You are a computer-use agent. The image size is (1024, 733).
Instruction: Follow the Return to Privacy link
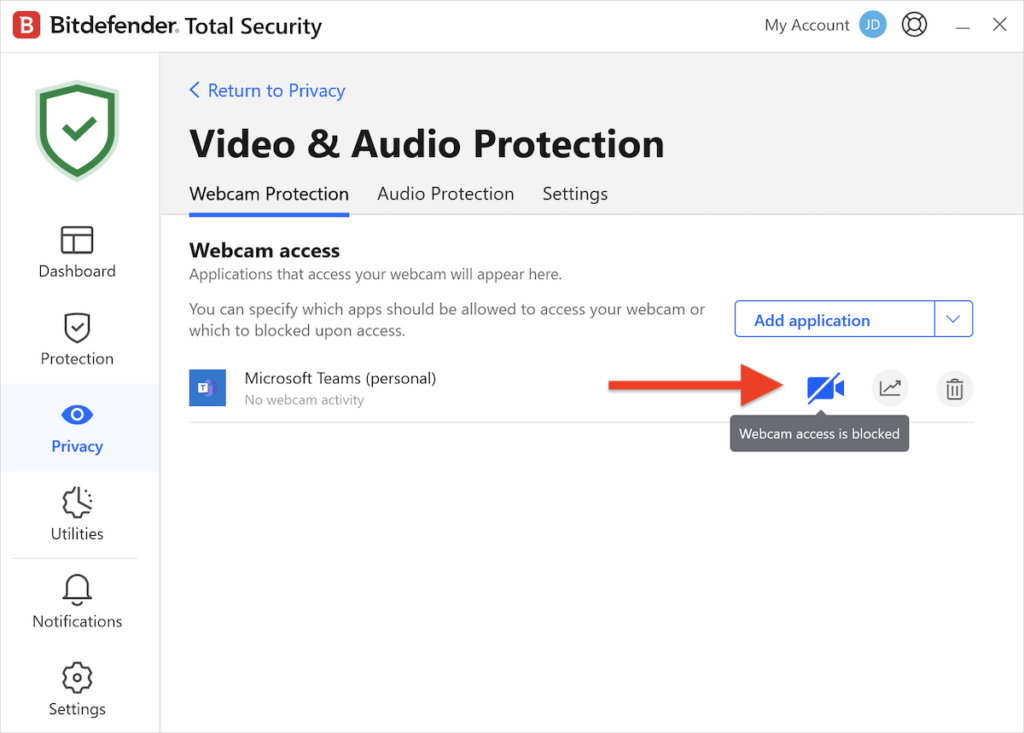276,90
